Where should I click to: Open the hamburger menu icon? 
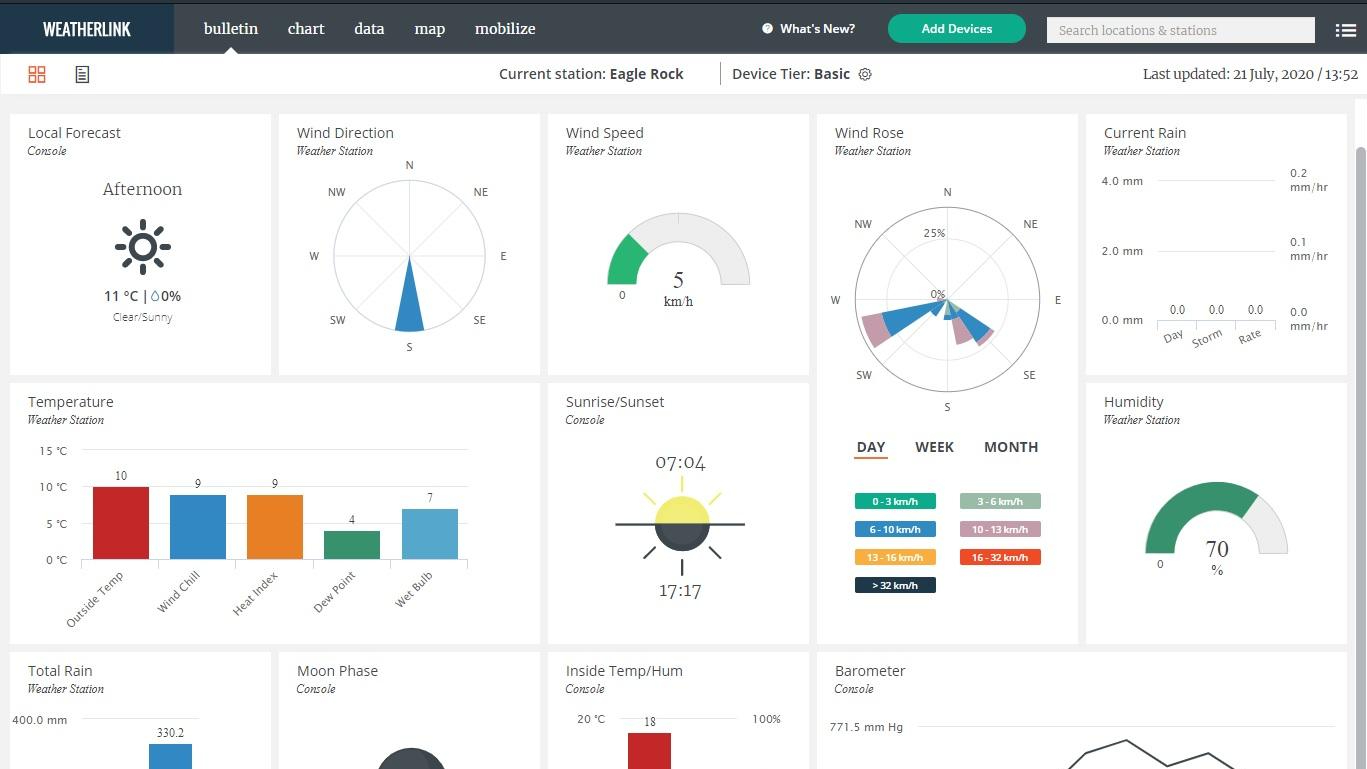click(x=1345, y=30)
